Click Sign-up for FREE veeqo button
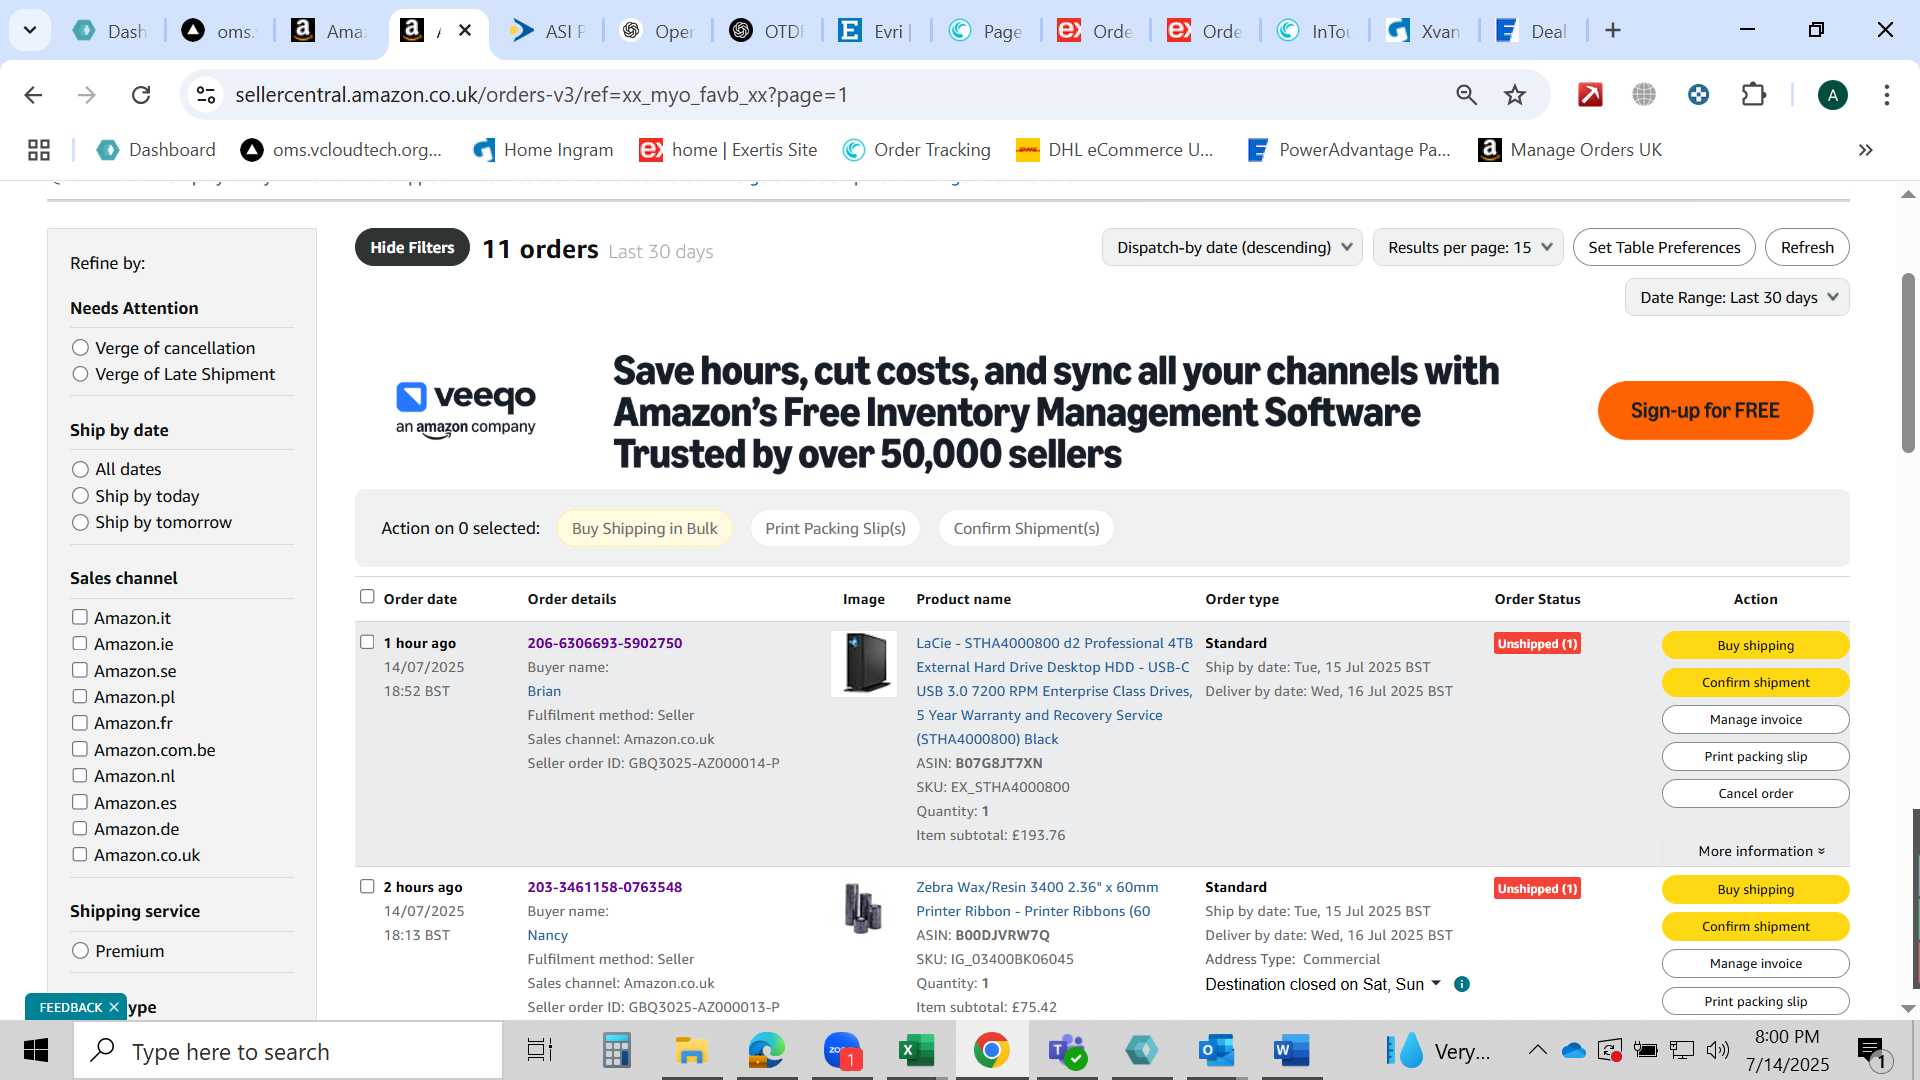1920x1080 pixels. [1705, 410]
